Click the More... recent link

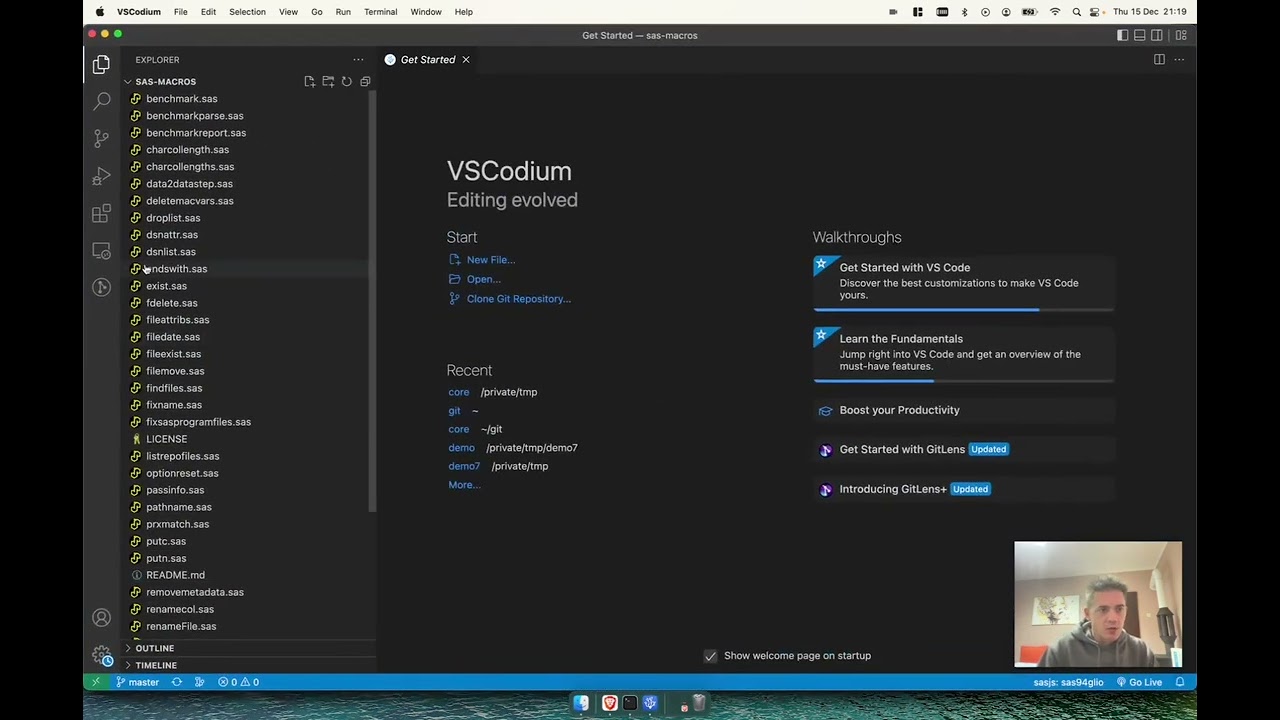click(464, 485)
